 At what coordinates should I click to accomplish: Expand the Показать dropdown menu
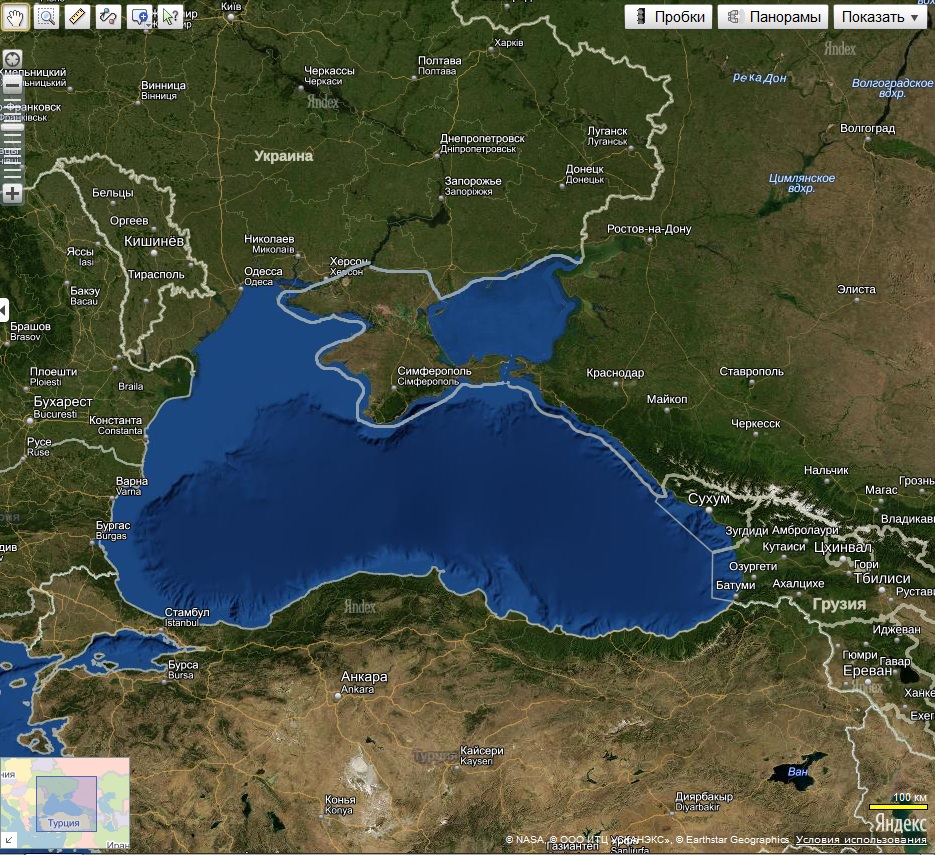tap(880, 17)
